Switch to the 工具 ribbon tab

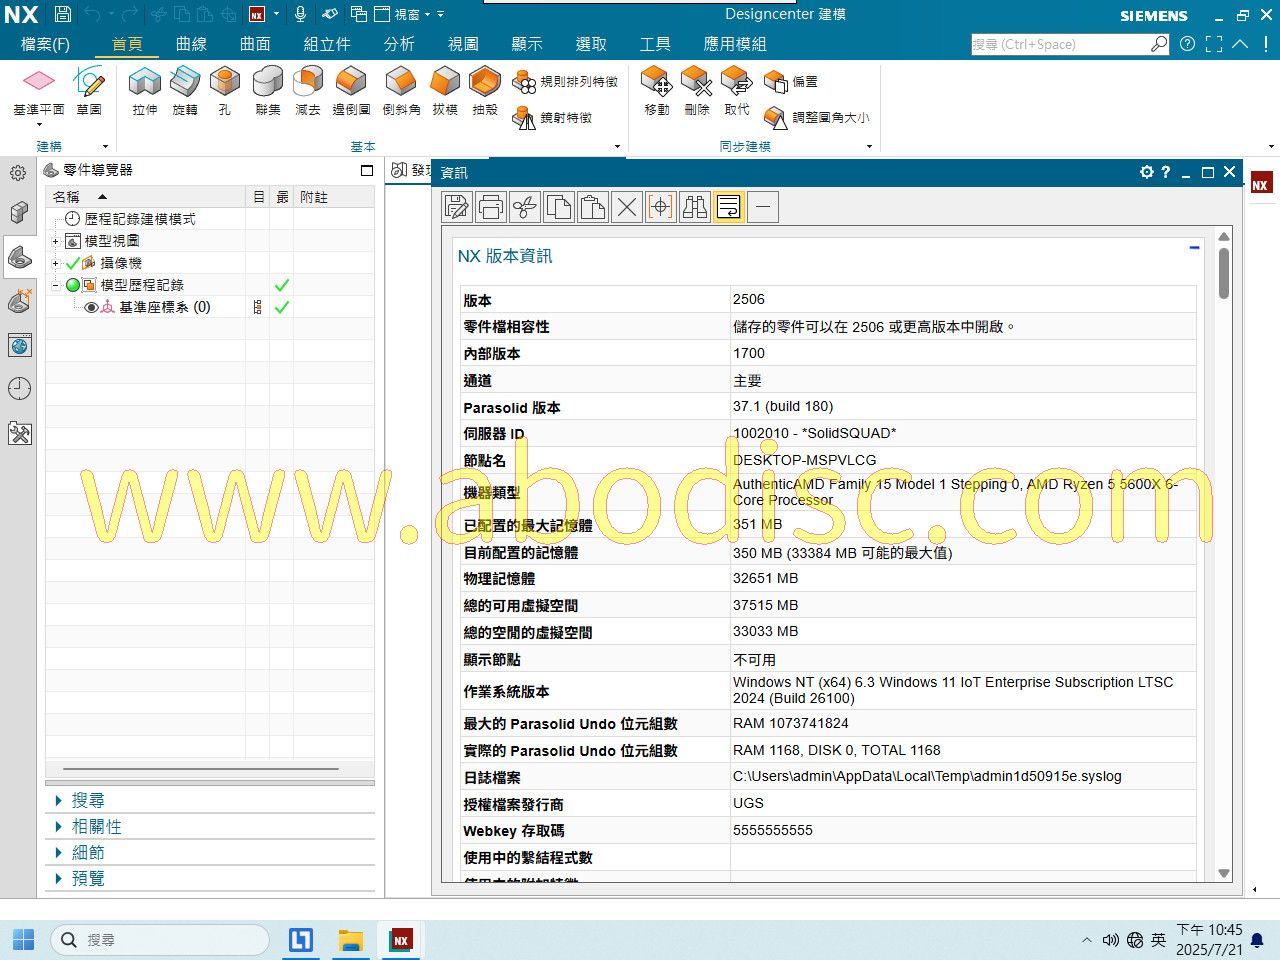[x=655, y=44]
